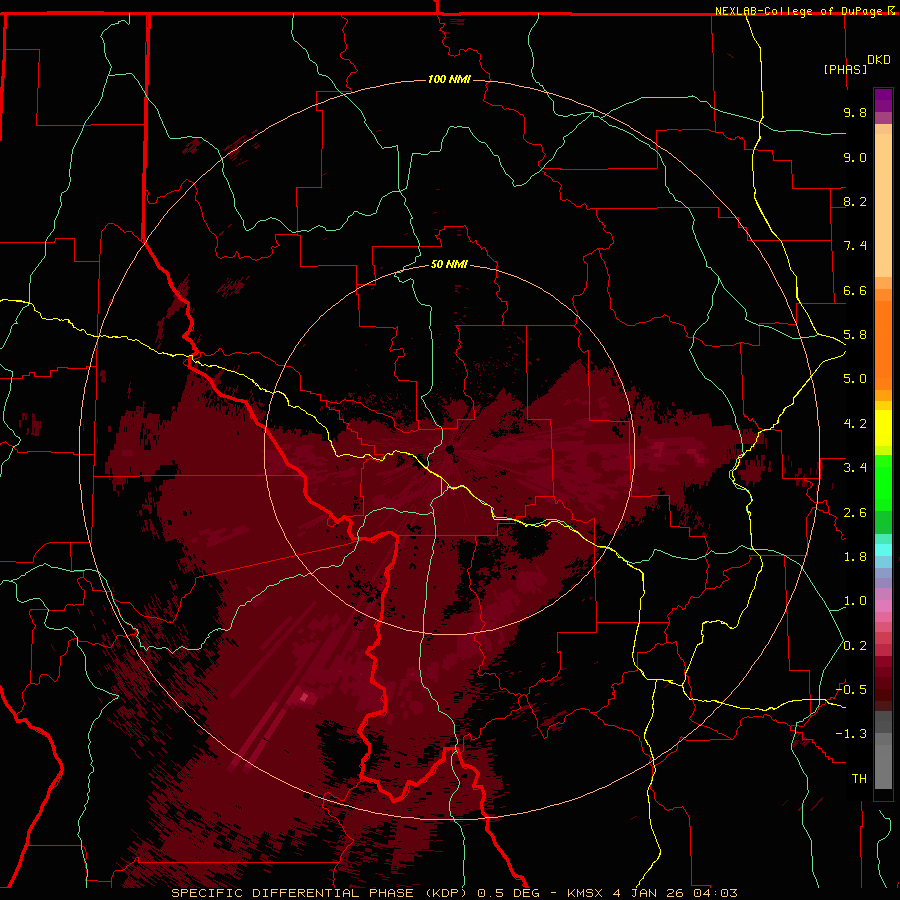Click the -0.5 legend value
The height and width of the screenshot is (900, 900).
(x=851, y=690)
